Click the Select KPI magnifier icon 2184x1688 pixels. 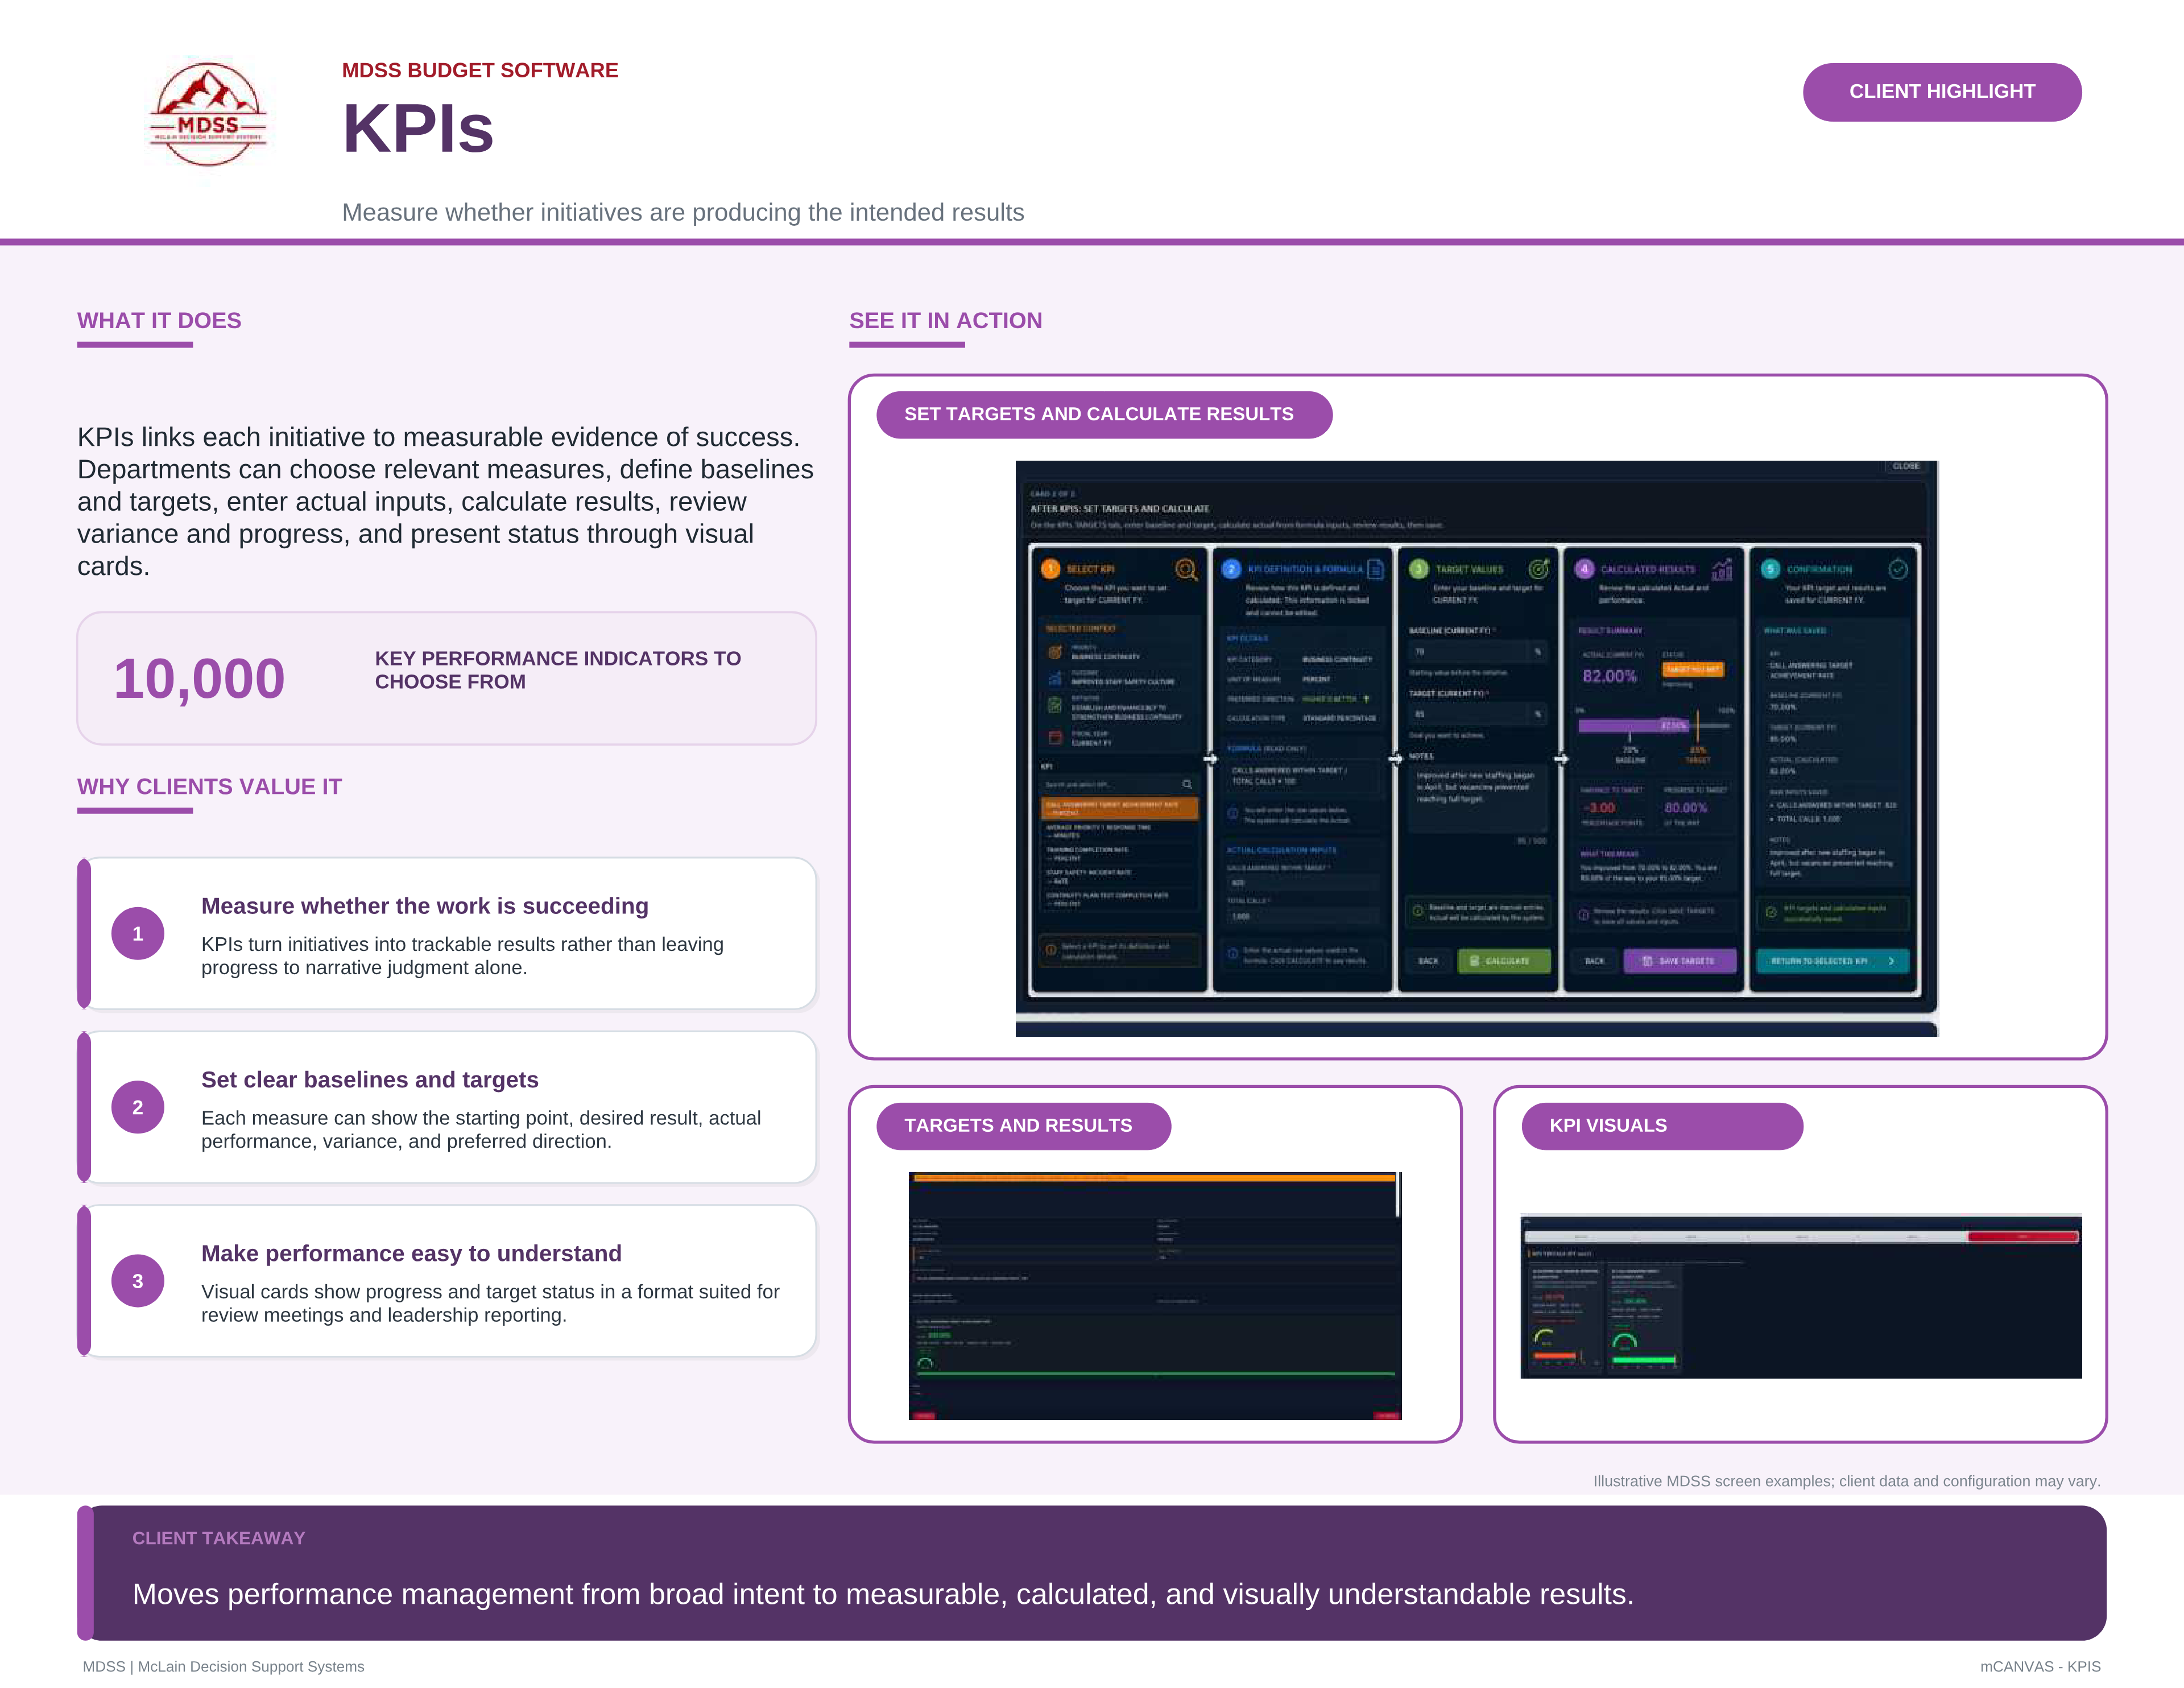click(1186, 569)
